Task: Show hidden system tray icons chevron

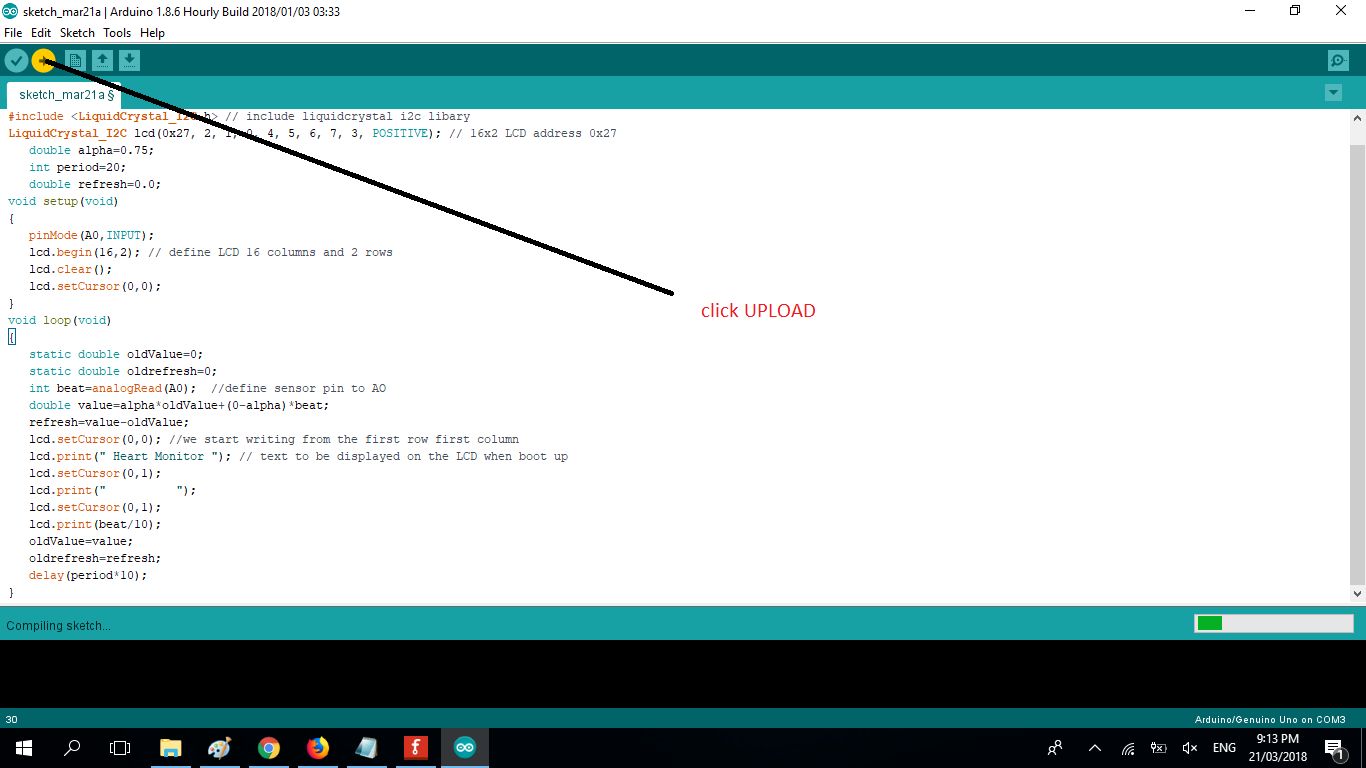Action: [1095, 748]
